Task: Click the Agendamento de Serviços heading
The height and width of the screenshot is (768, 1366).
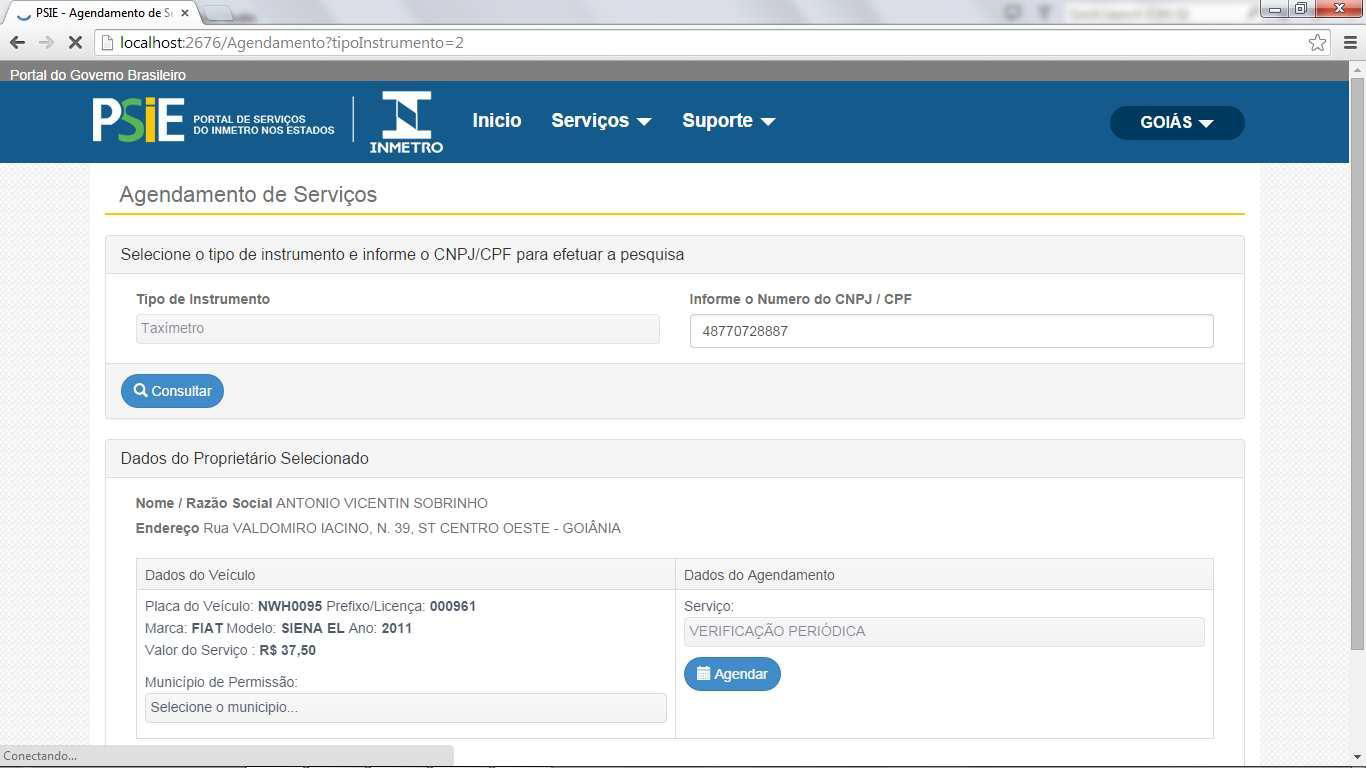Action: (248, 194)
